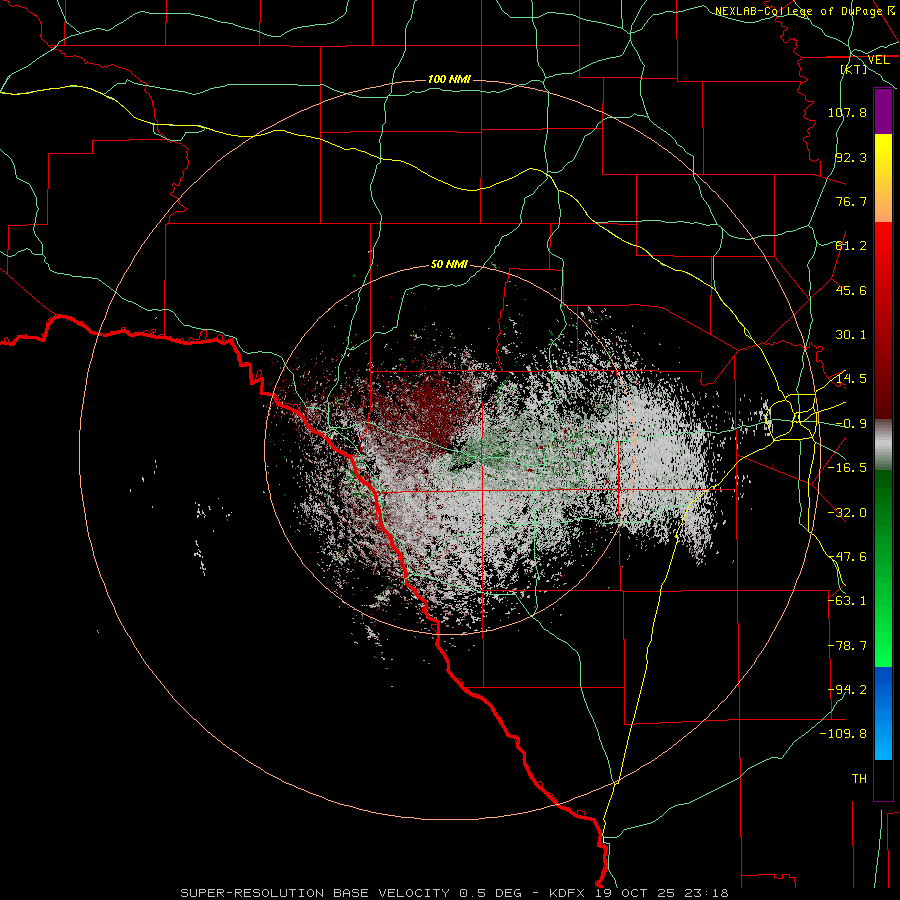Pick the green segment of the color bar

[883, 568]
